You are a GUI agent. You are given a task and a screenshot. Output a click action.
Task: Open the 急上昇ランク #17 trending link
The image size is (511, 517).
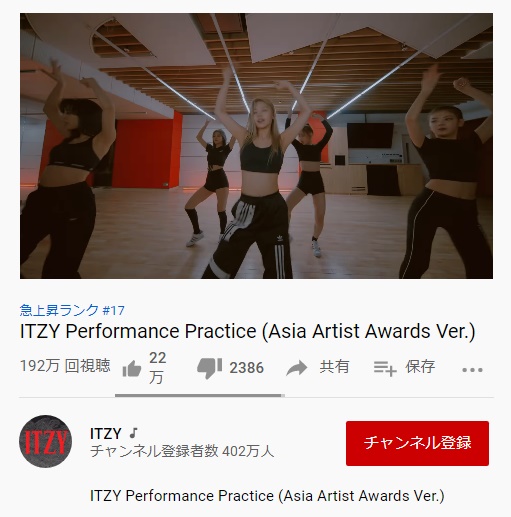click(x=72, y=310)
